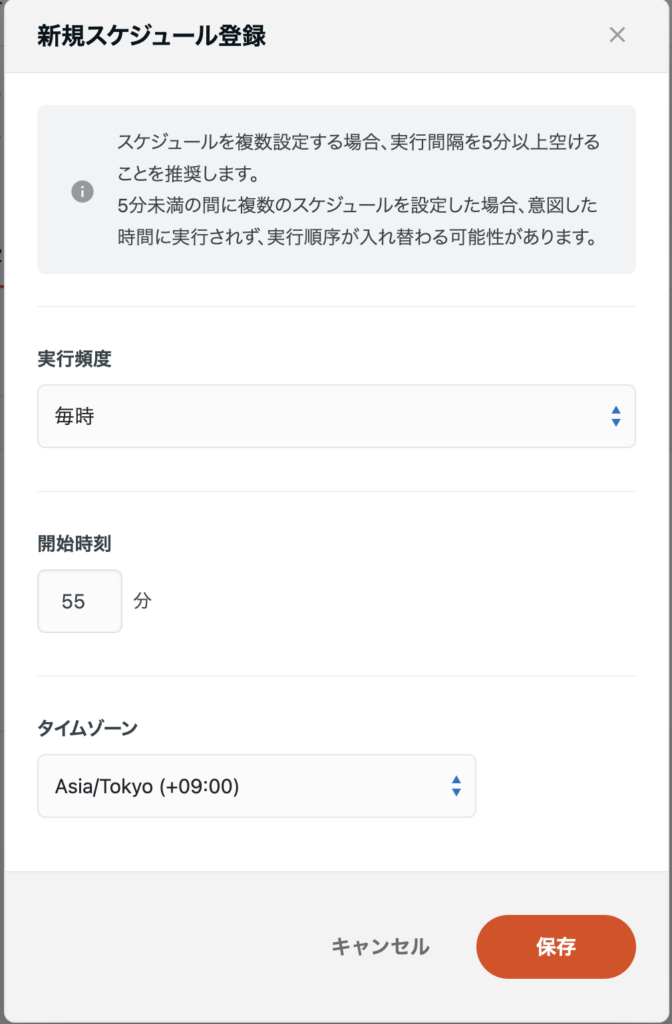
Task: Click the 開始時刻 field label
Action: point(74,544)
